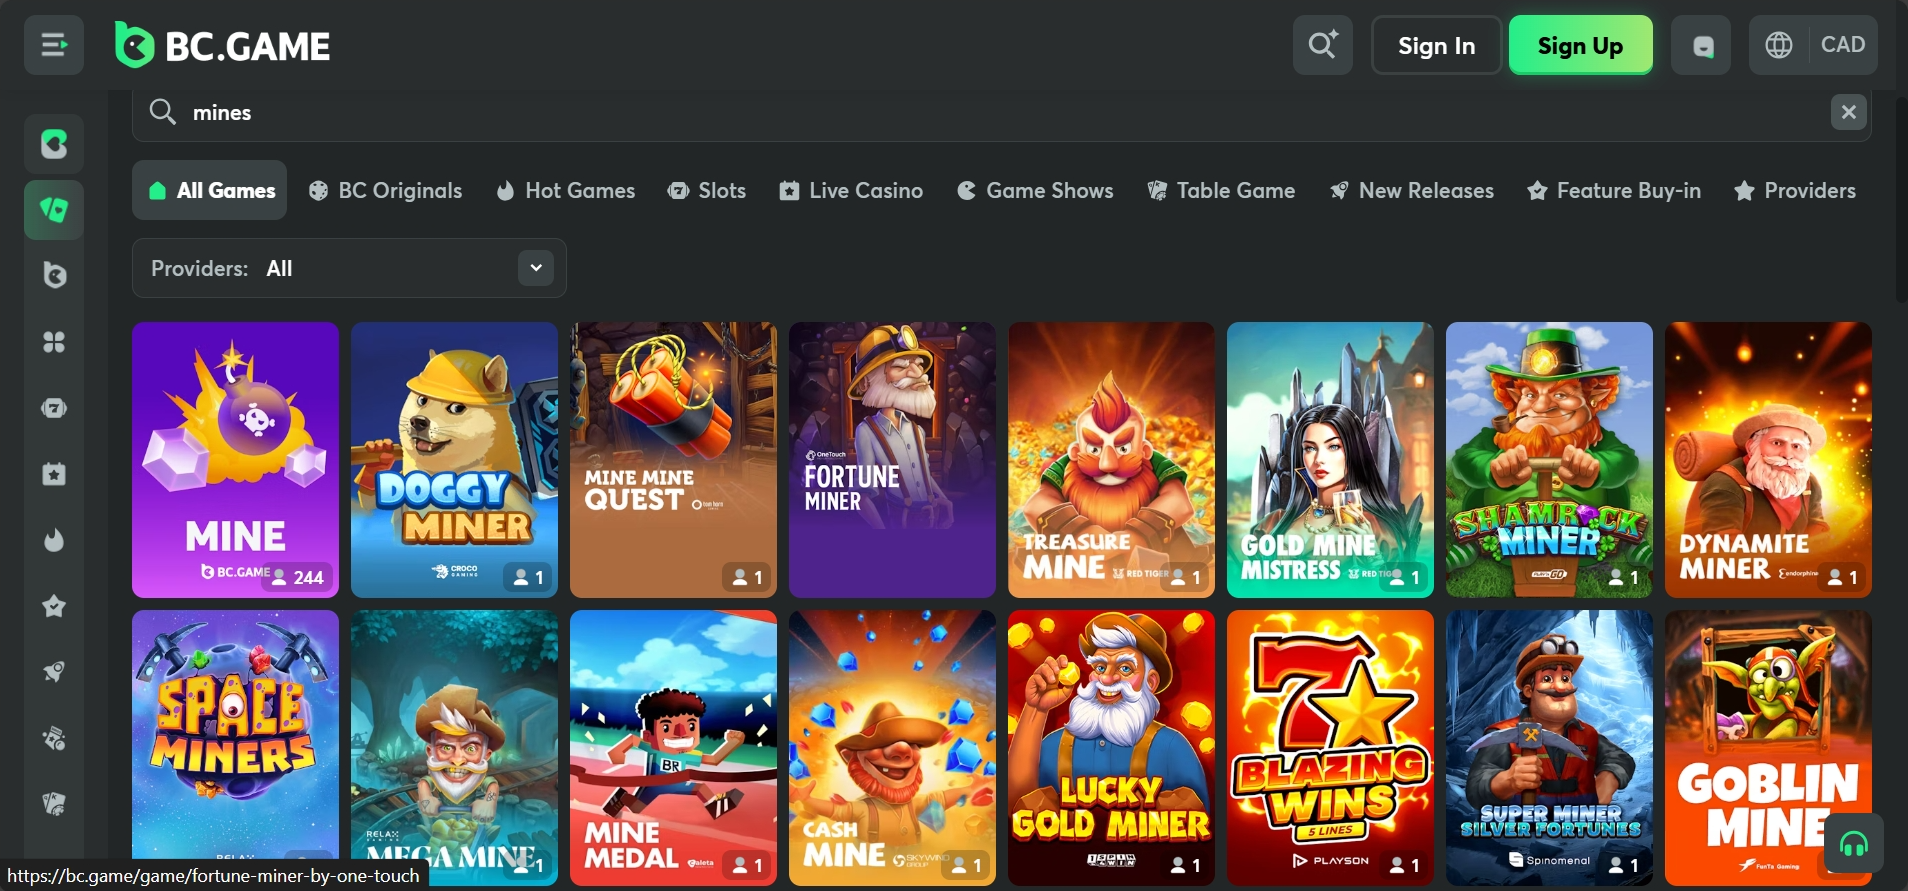Open the four-dots lobby sidebar icon
The height and width of the screenshot is (891, 1908).
[x=54, y=342]
